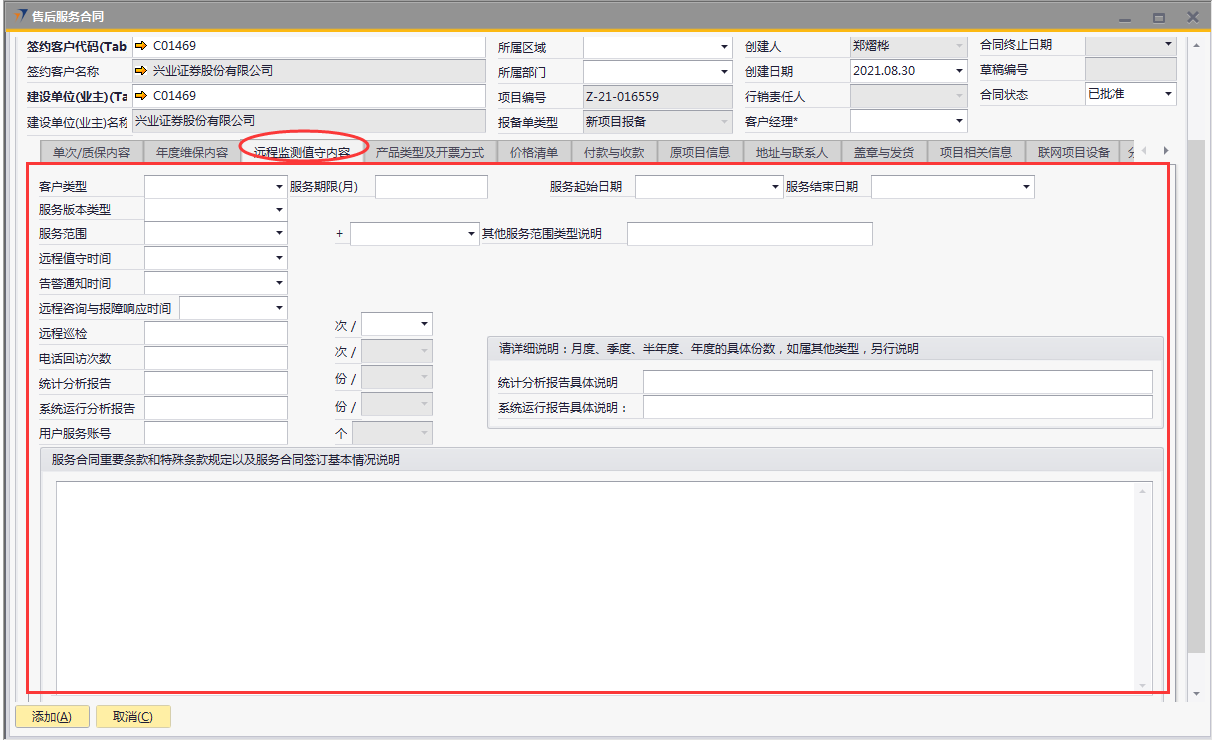The width and height of the screenshot is (1213, 740).
Task: Maximize the 售后服务合同 window
Action: click(x=1159, y=17)
